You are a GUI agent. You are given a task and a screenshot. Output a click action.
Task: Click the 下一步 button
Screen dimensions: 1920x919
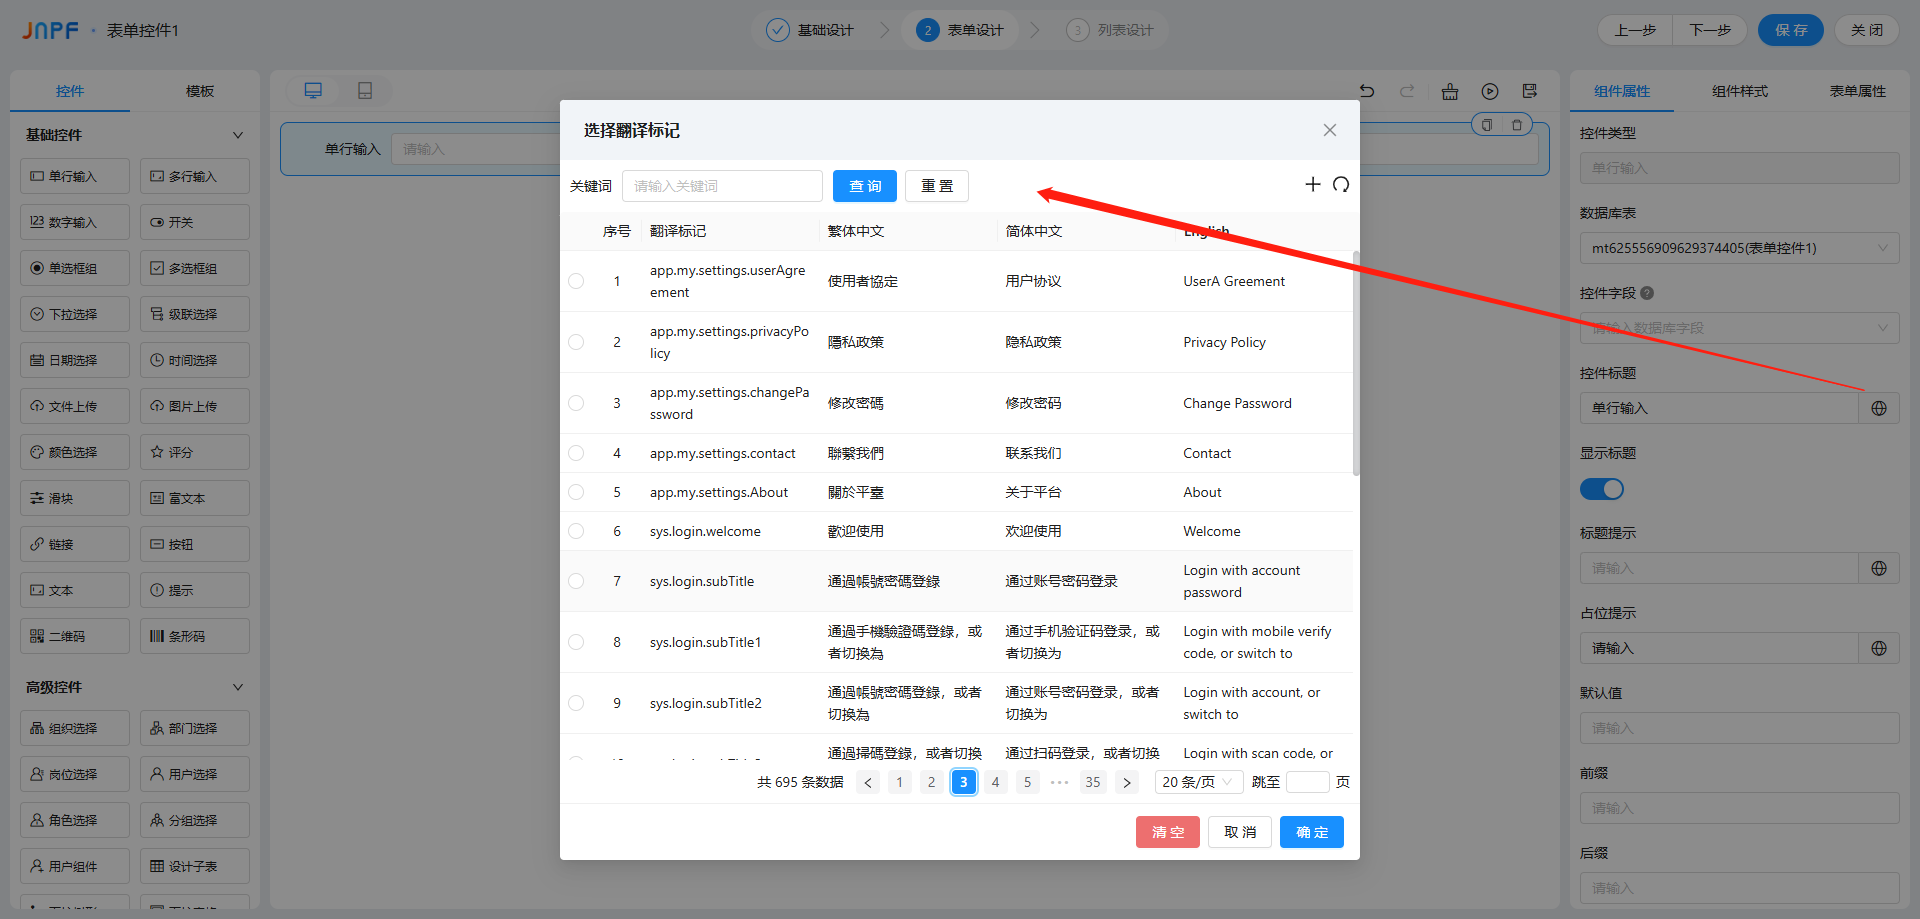1710,30
